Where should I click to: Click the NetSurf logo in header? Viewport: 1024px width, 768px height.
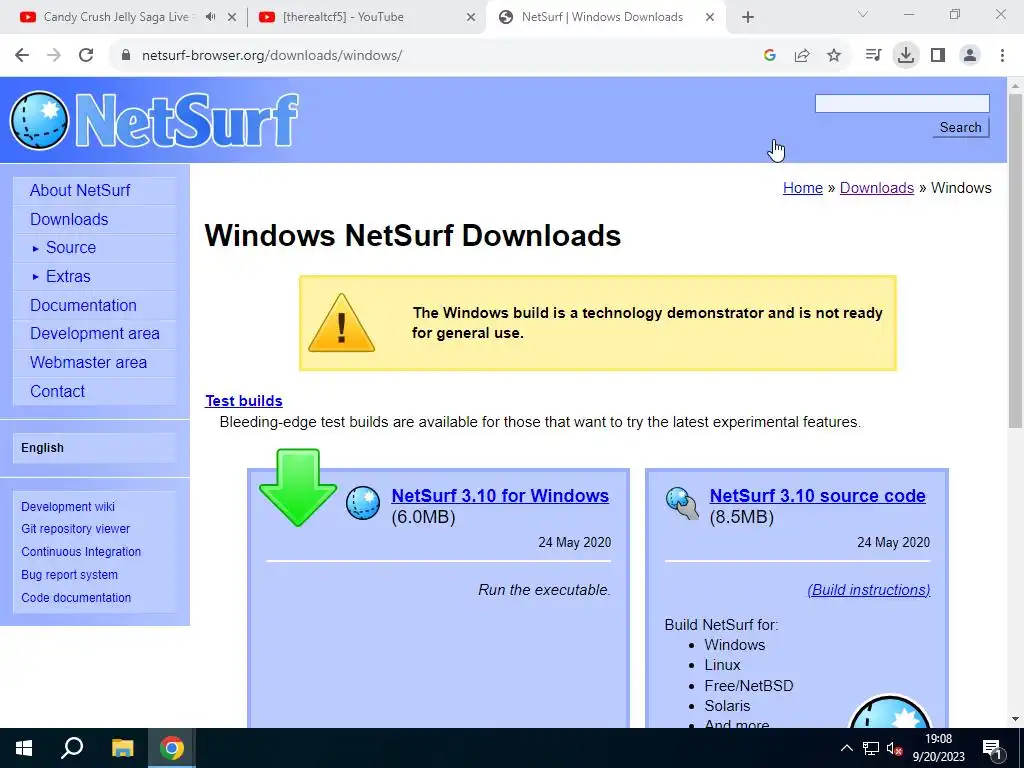[x=154, y=120]
